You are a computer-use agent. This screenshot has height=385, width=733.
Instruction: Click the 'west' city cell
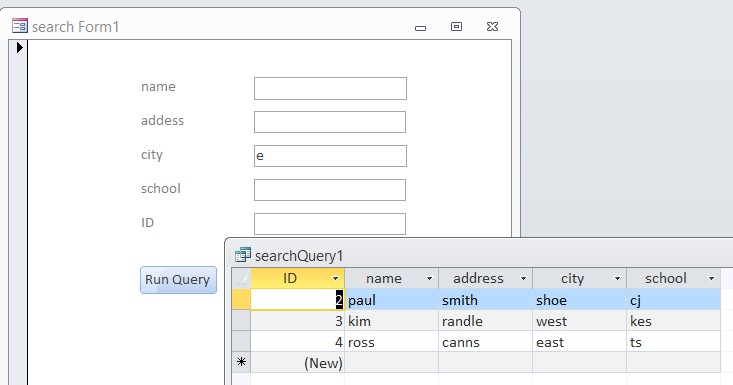click(580, 321)
